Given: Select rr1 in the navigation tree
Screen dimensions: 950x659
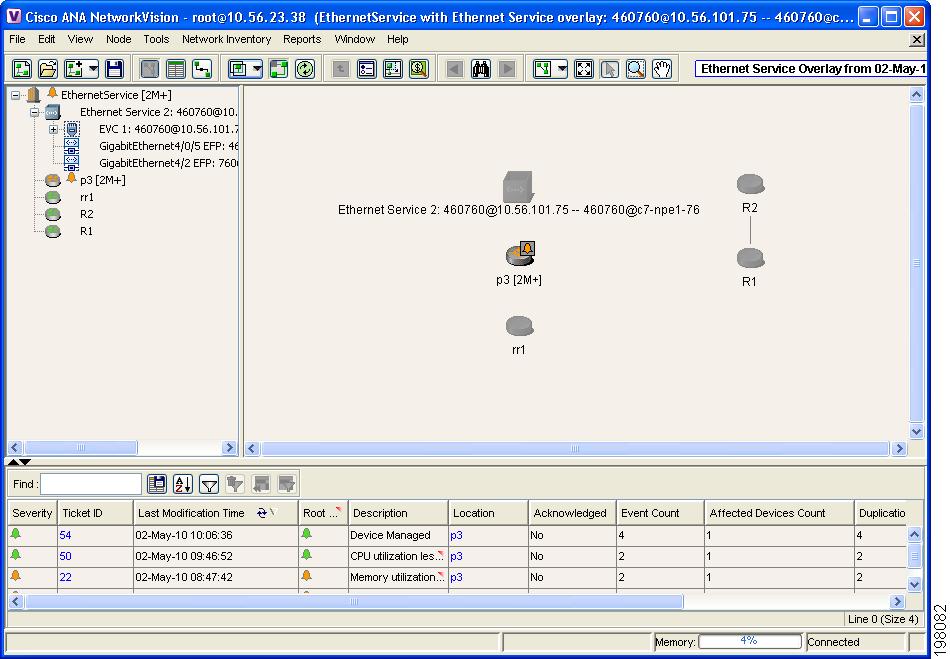Looking at the screenshot, I should point(87,197).
